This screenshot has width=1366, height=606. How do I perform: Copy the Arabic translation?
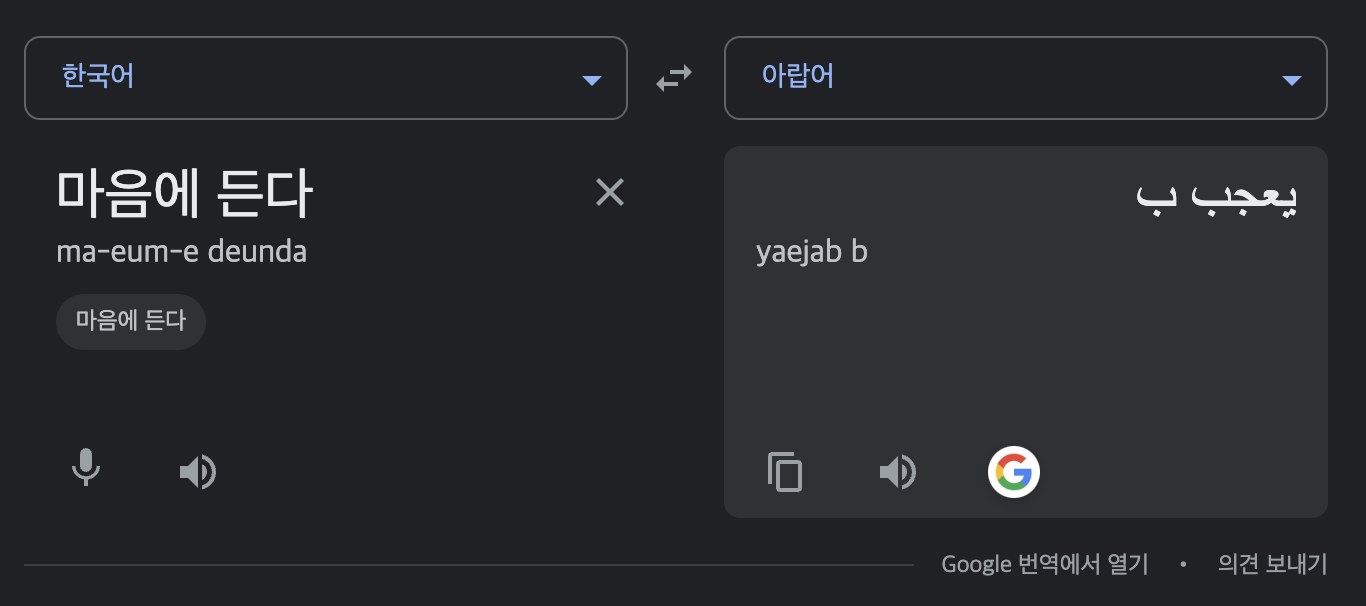click(785, 472)
